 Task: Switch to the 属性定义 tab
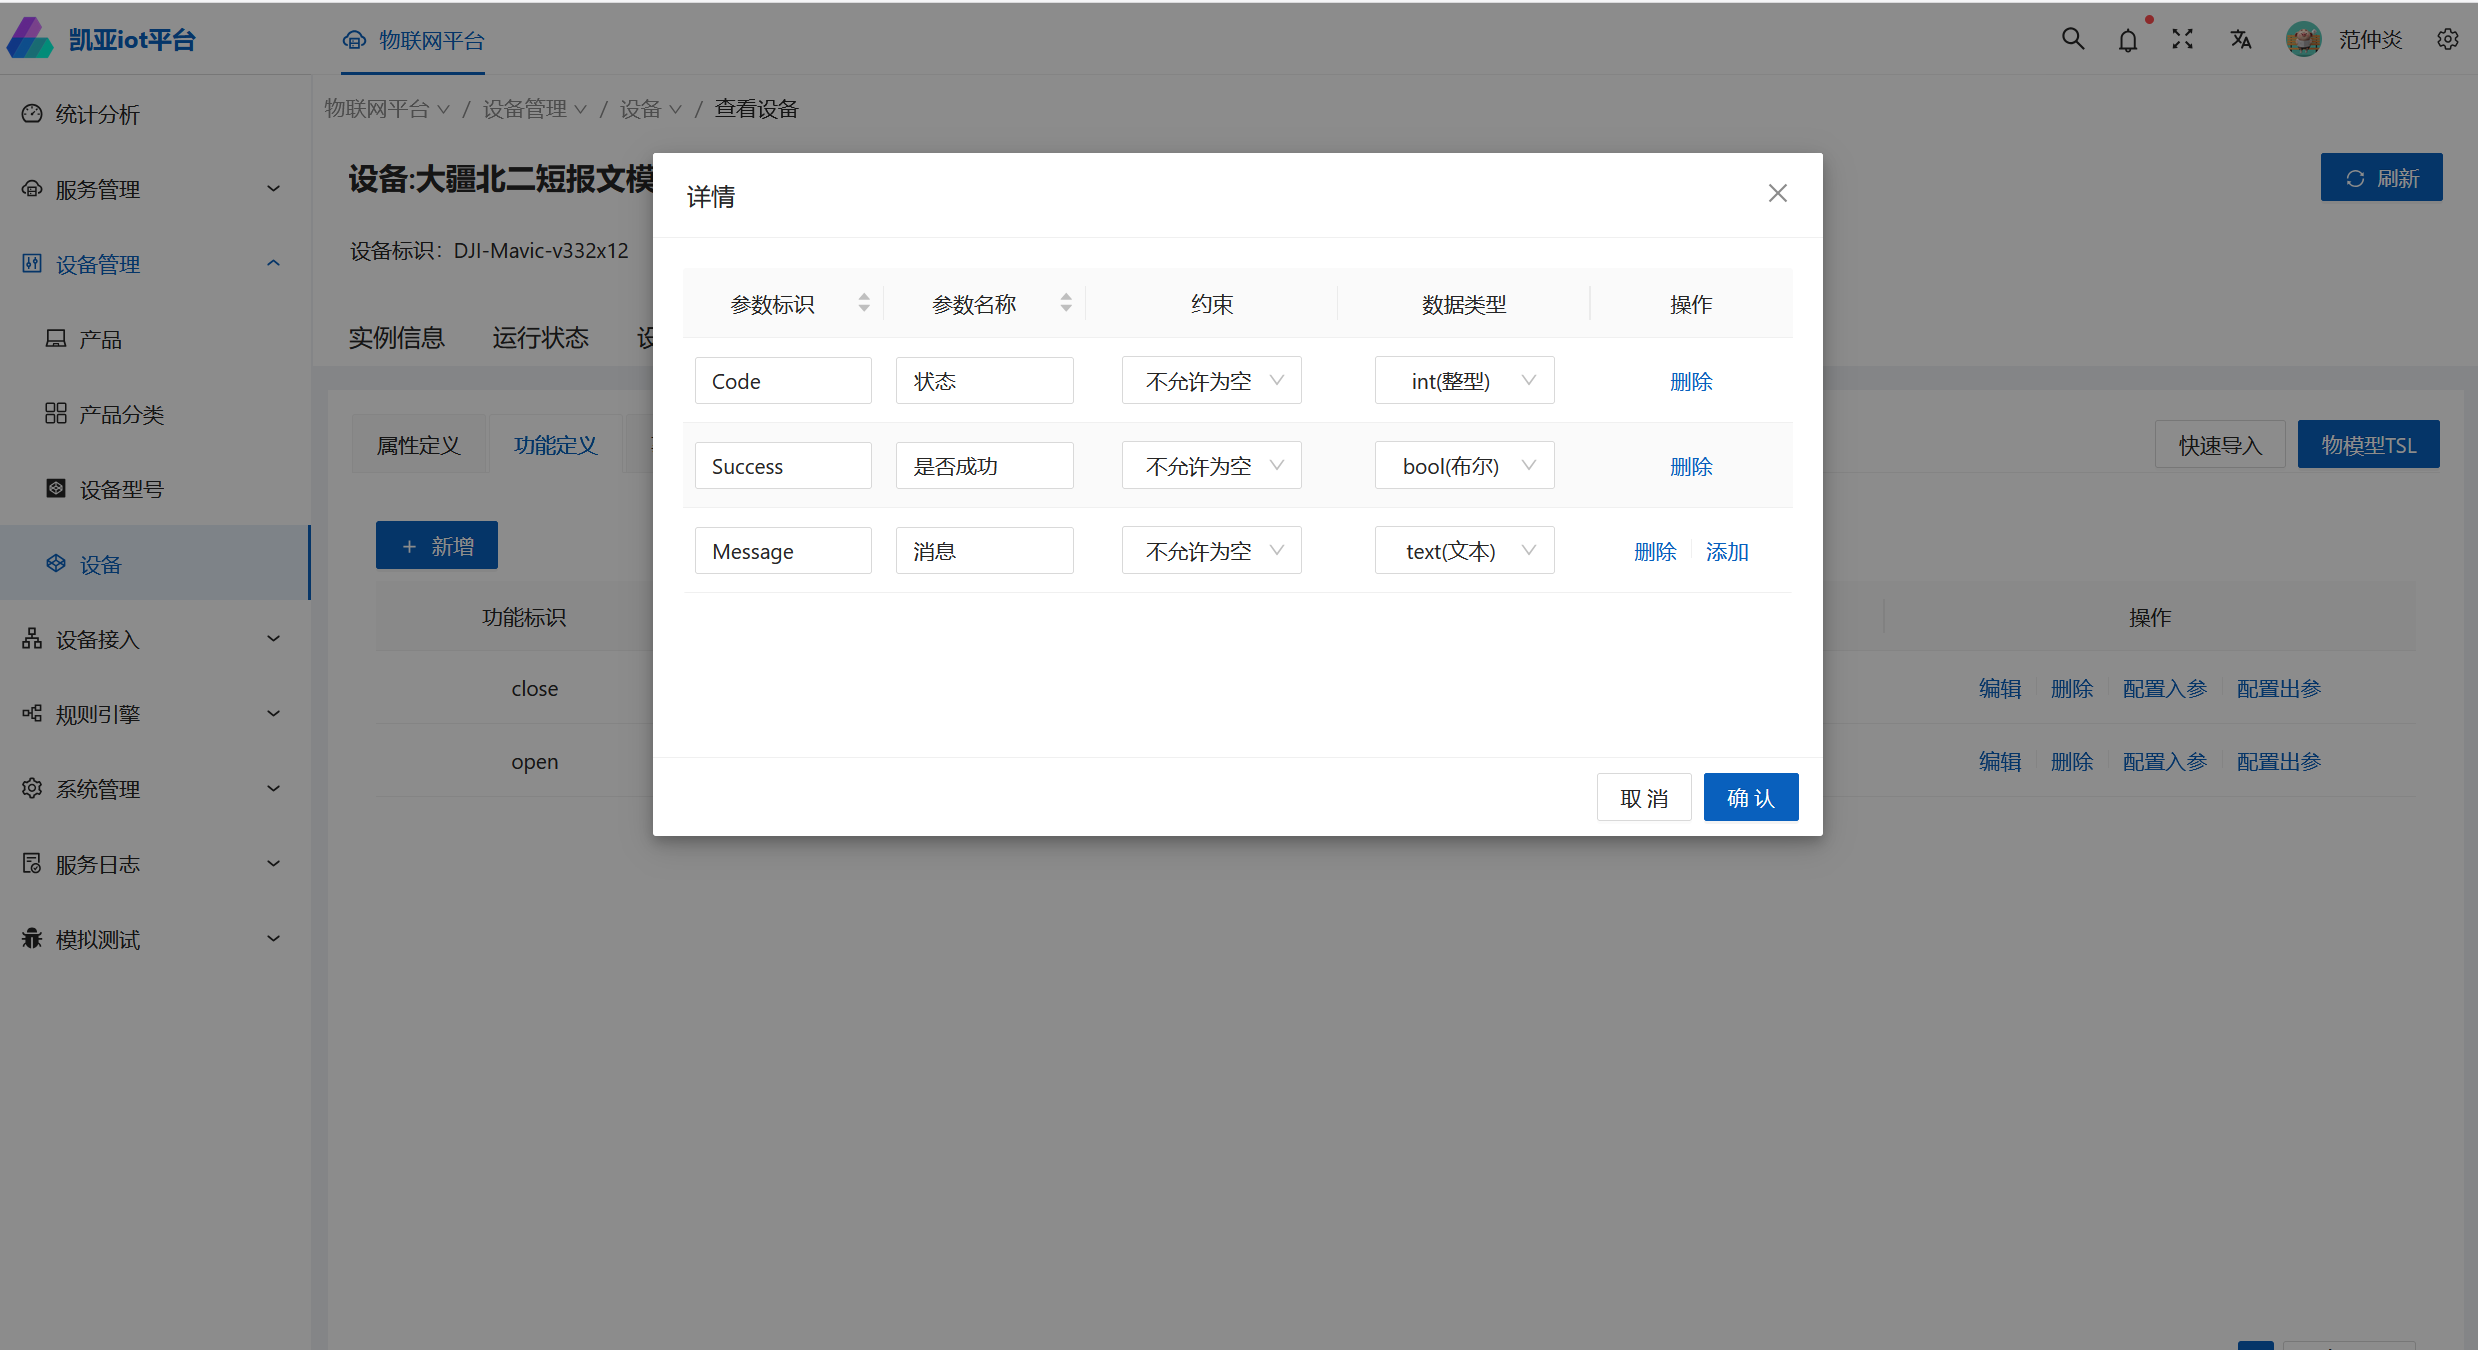pos(418,445)
